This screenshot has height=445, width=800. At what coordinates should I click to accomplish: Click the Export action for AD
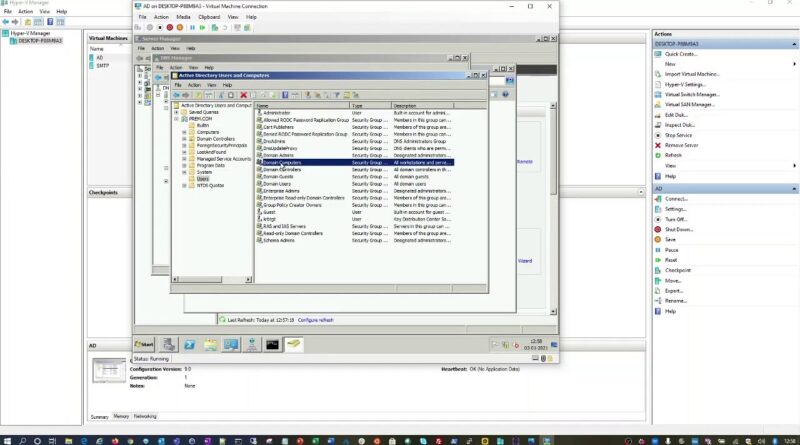click(673, 291)
